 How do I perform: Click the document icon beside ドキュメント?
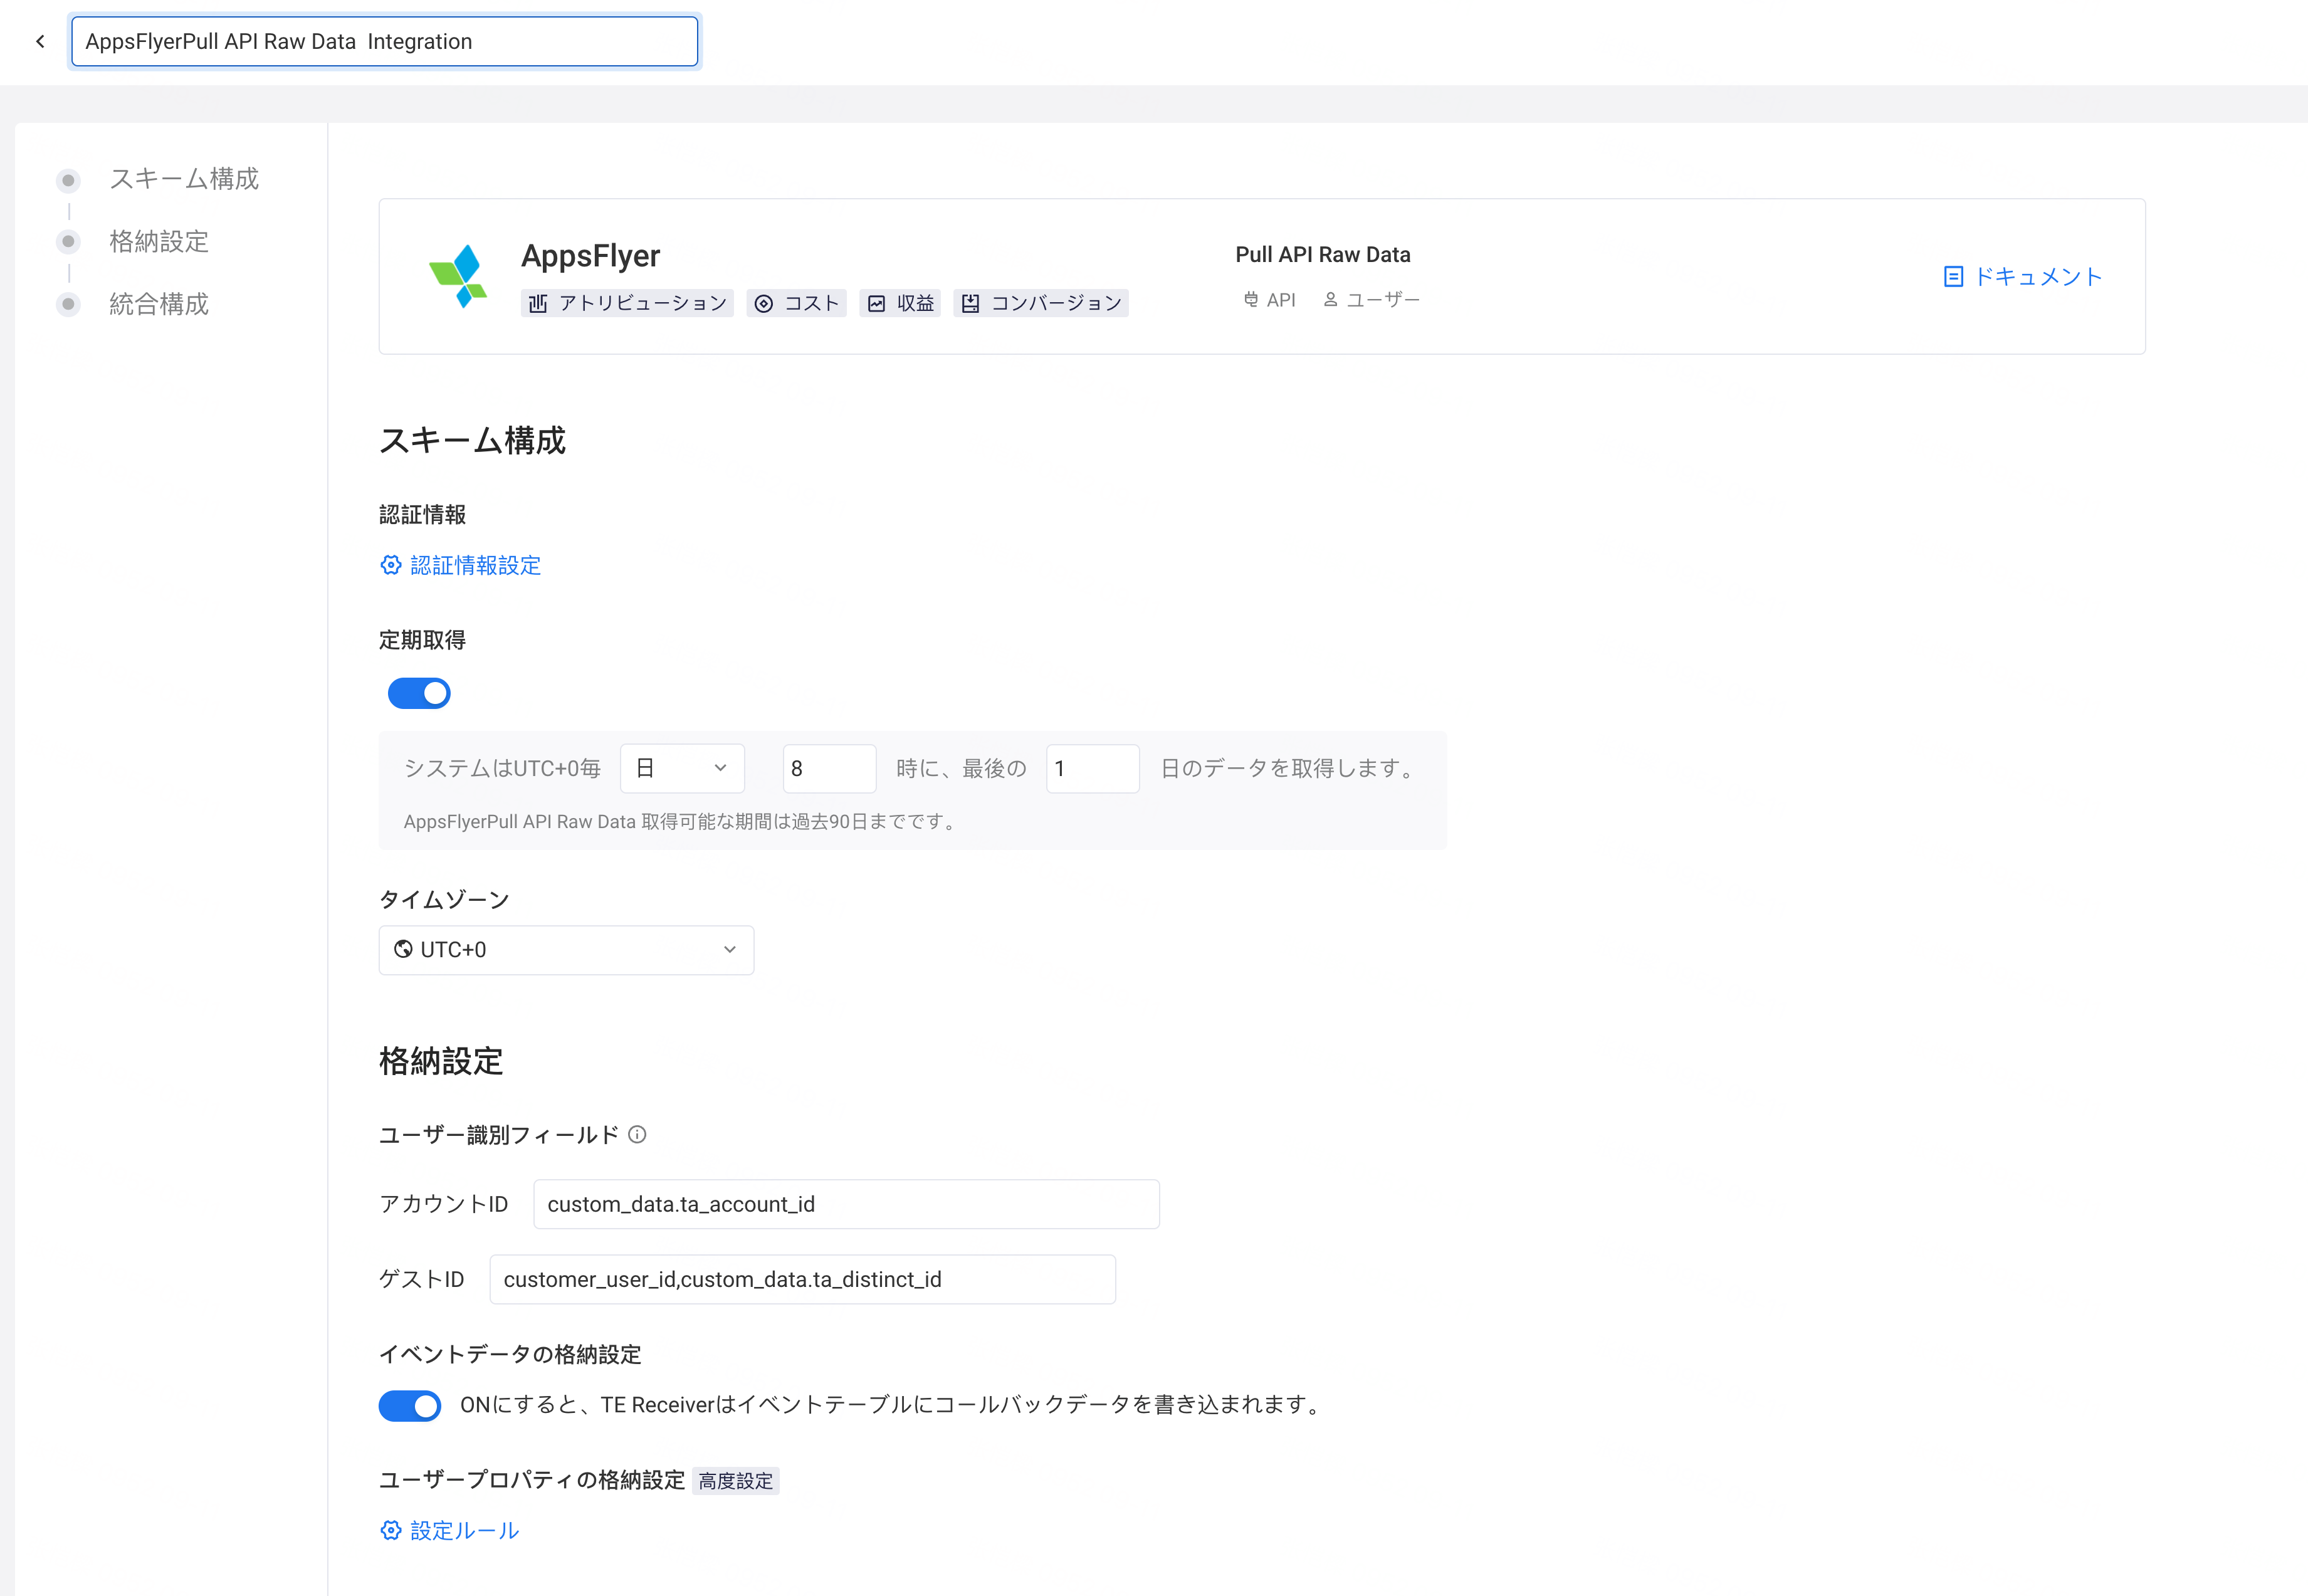(x=1953, y=277)
